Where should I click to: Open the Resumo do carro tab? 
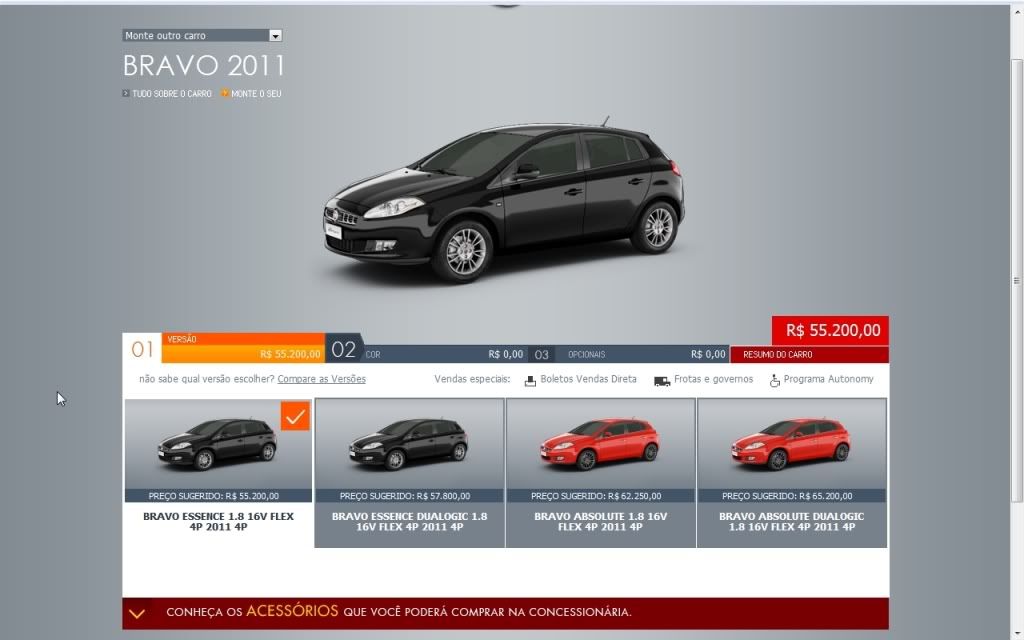809,354
